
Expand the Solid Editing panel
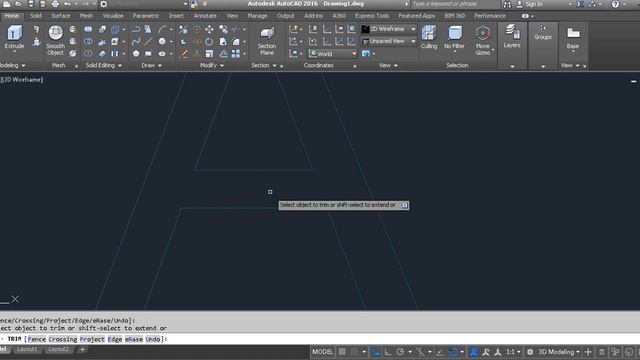coord(104,65)
